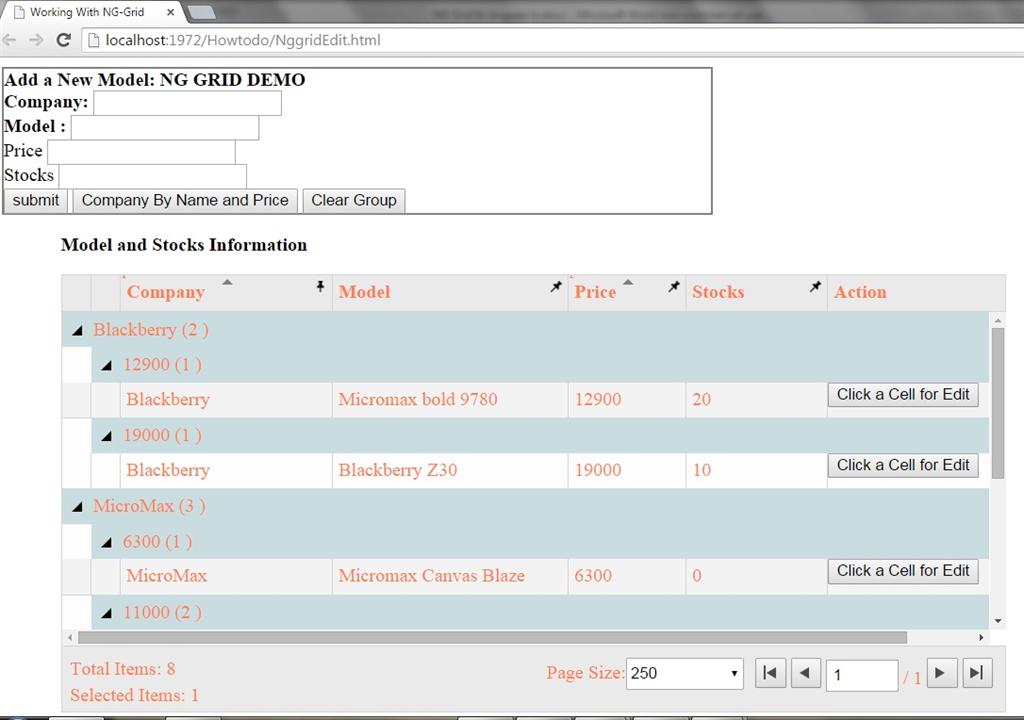Click the Micromax bold 9780 cell
This screenshot has height=720, width=1024.
point(450,400)
